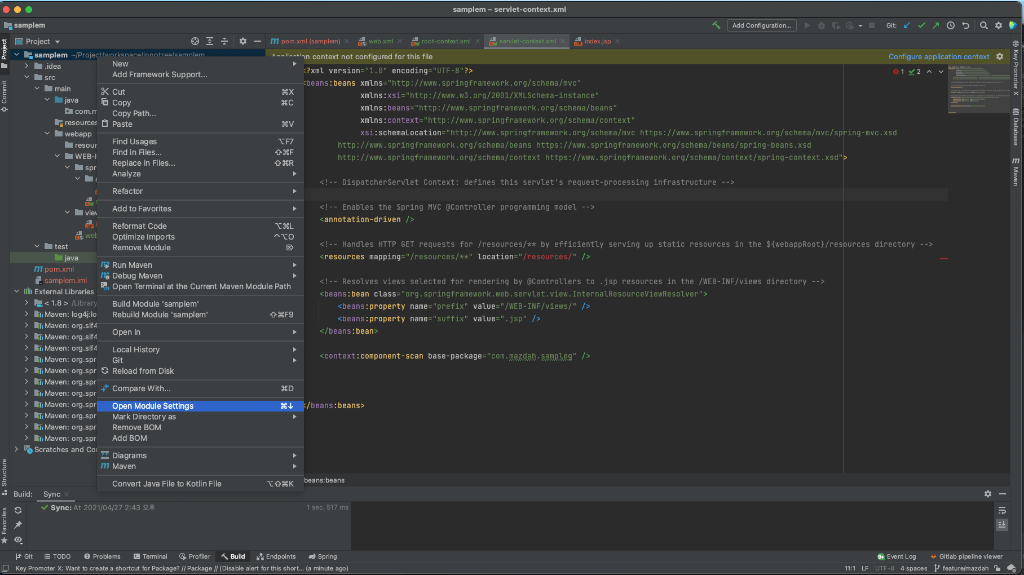
Task: Choose Reformat Code in context menu
Action: [200, 226]
